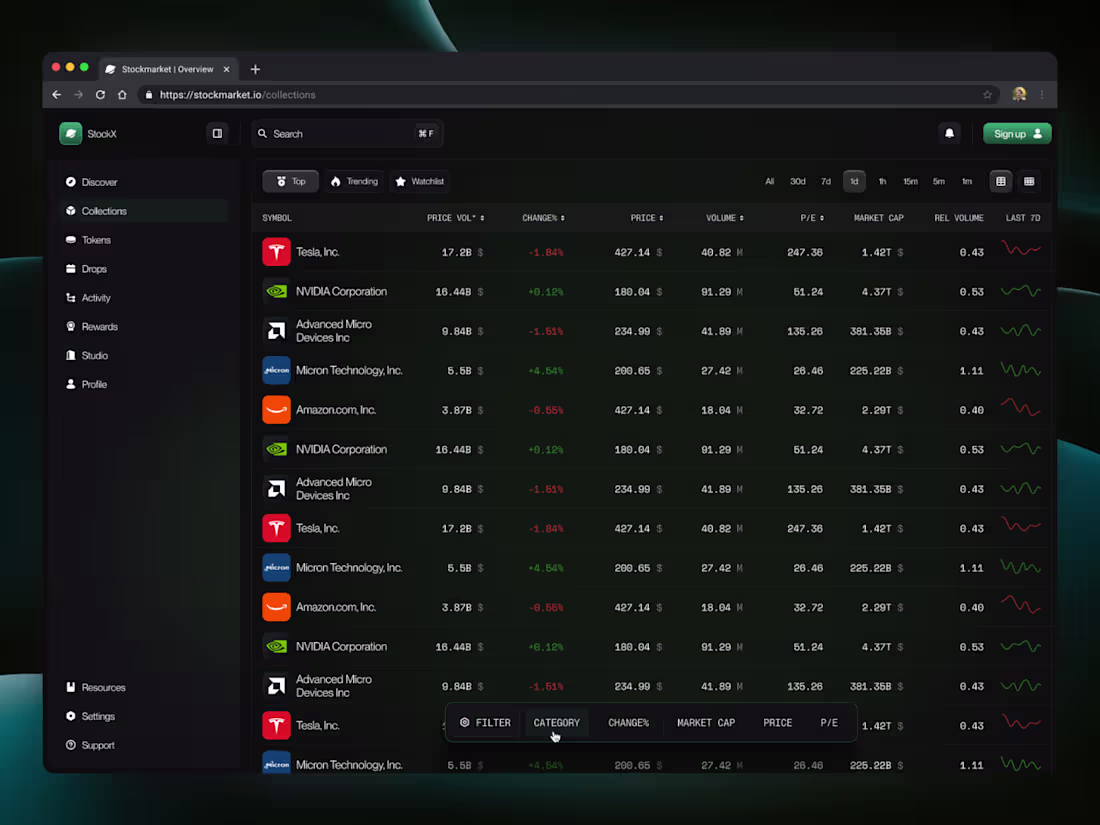Sort by PRICE VOL column
1100x825 pixels.
click(x=455, y=218)
